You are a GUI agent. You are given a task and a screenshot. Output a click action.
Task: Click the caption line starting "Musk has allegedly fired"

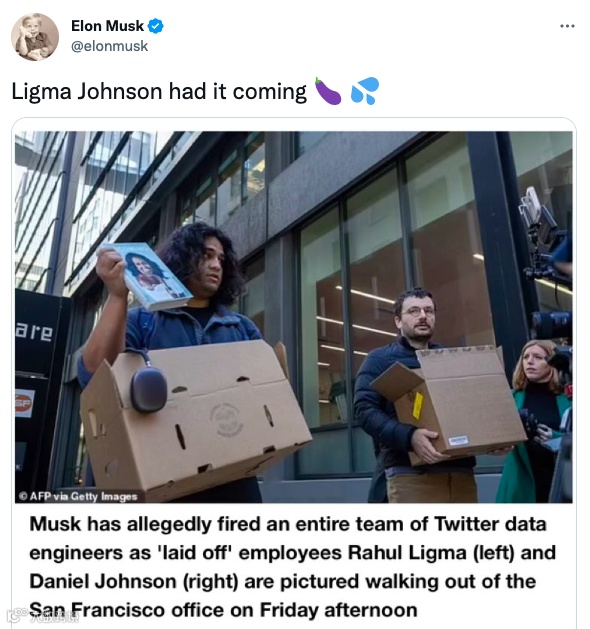288,524
